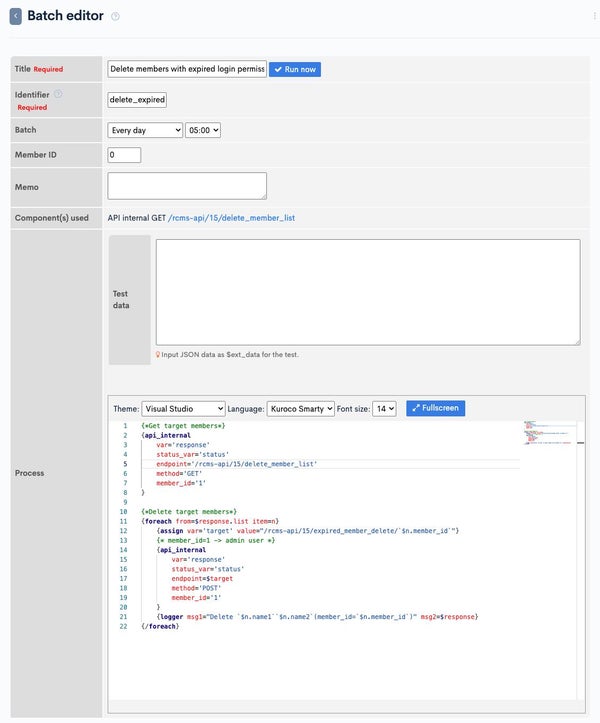Click the help icon beside Identifier
Screen dimensions: 600x723
(58, 94)
